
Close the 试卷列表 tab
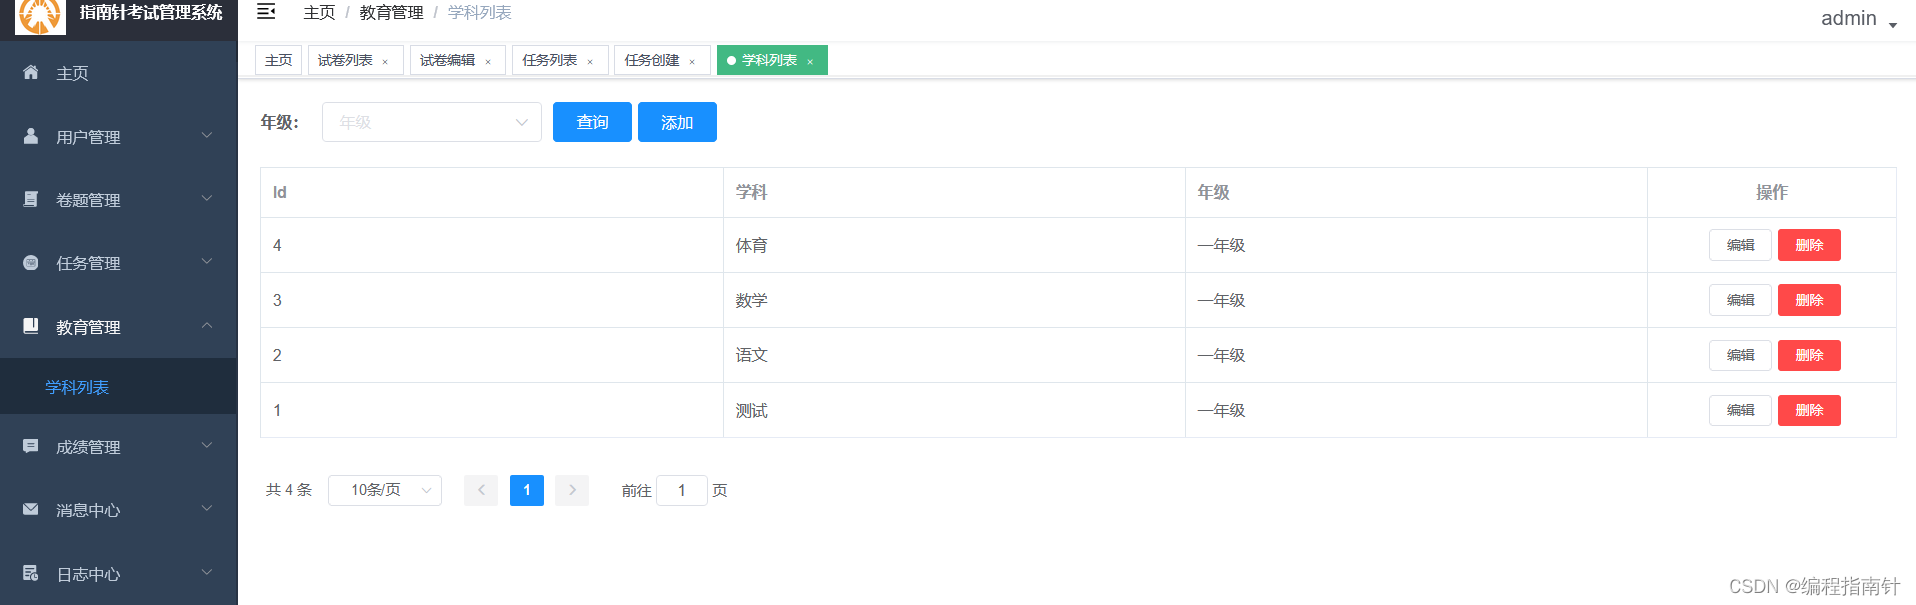coord(385,62)
